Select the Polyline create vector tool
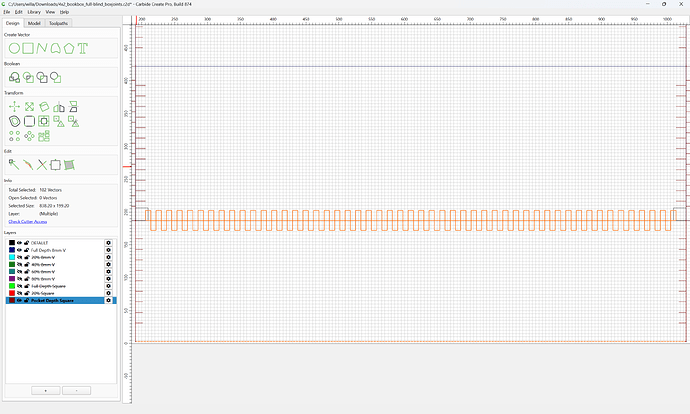 [x=42, y=48]
